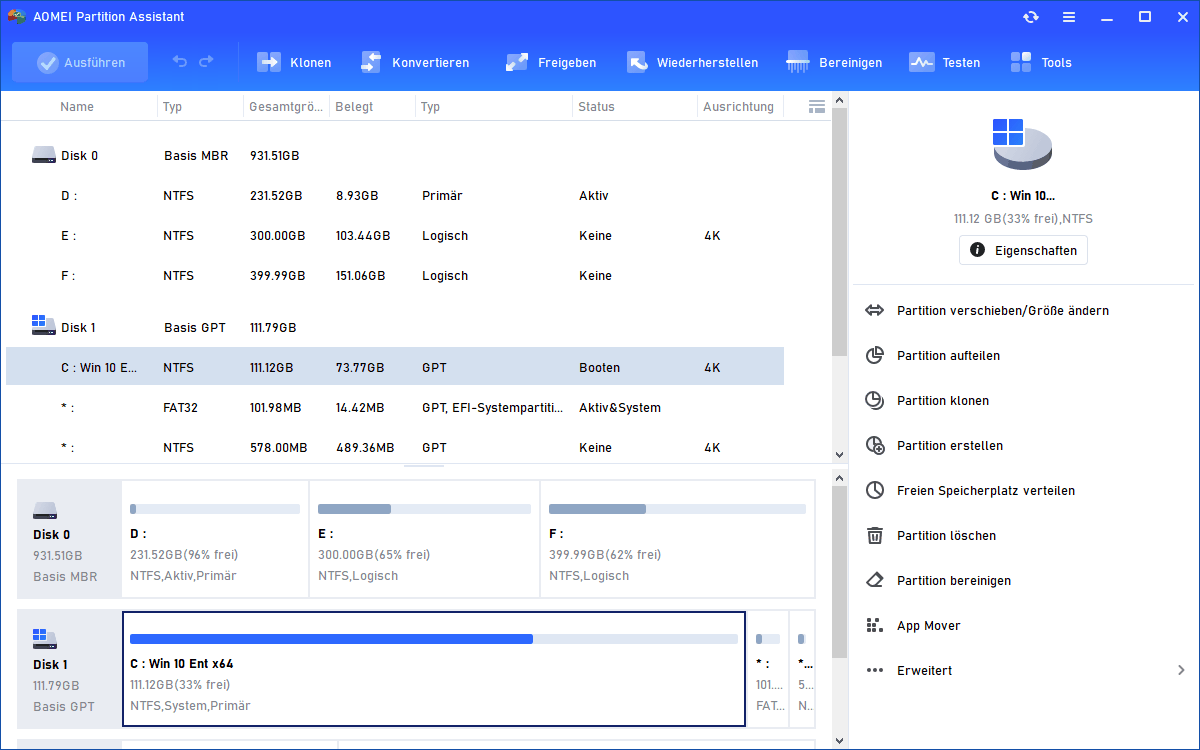Choose Partition löschen
The width and height of the screenshot is (1200, 750).
pos(946,536)
